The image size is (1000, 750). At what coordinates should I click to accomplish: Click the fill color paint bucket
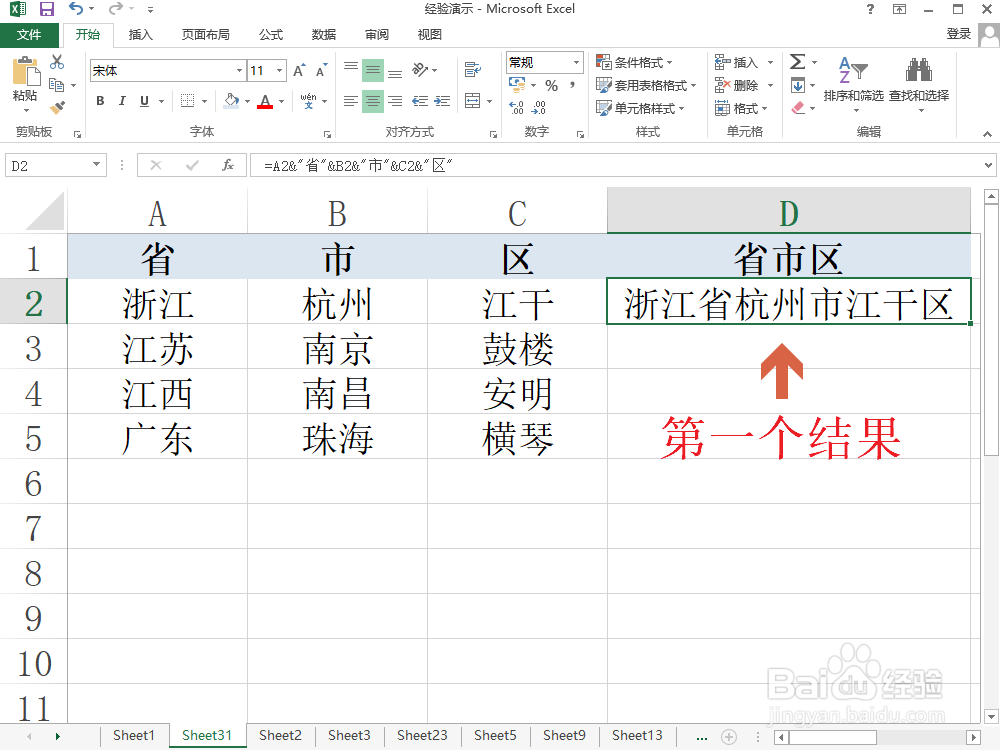click(x=232, y=101)
